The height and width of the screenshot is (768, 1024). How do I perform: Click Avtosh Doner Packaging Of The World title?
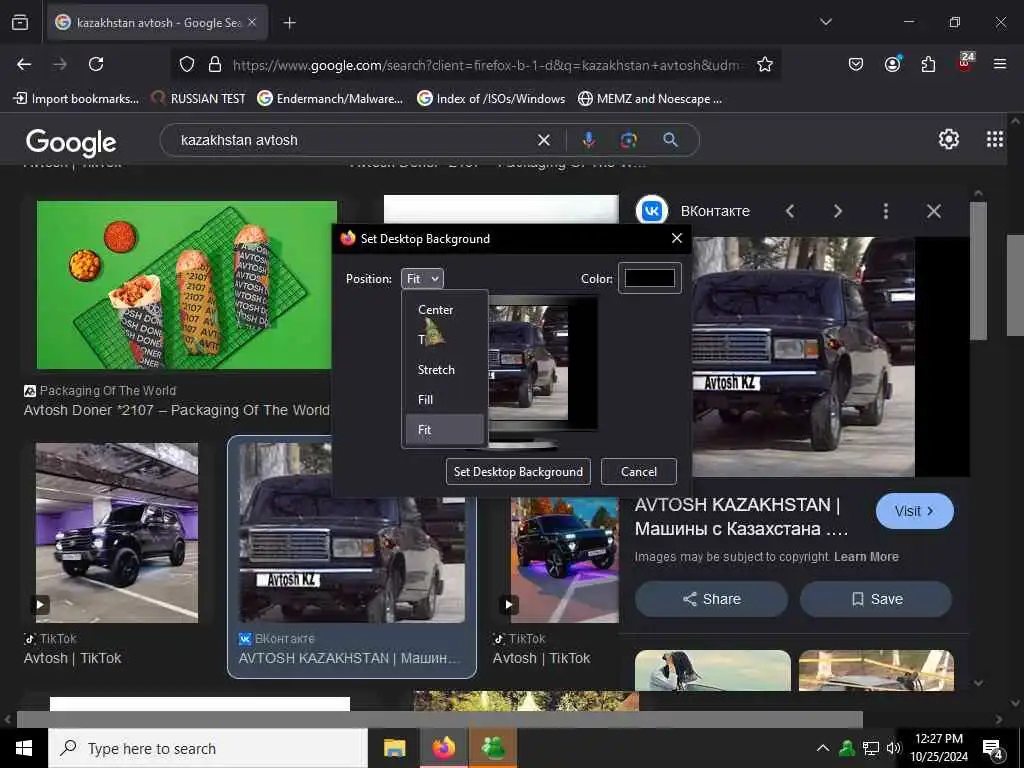pos(176,410)
